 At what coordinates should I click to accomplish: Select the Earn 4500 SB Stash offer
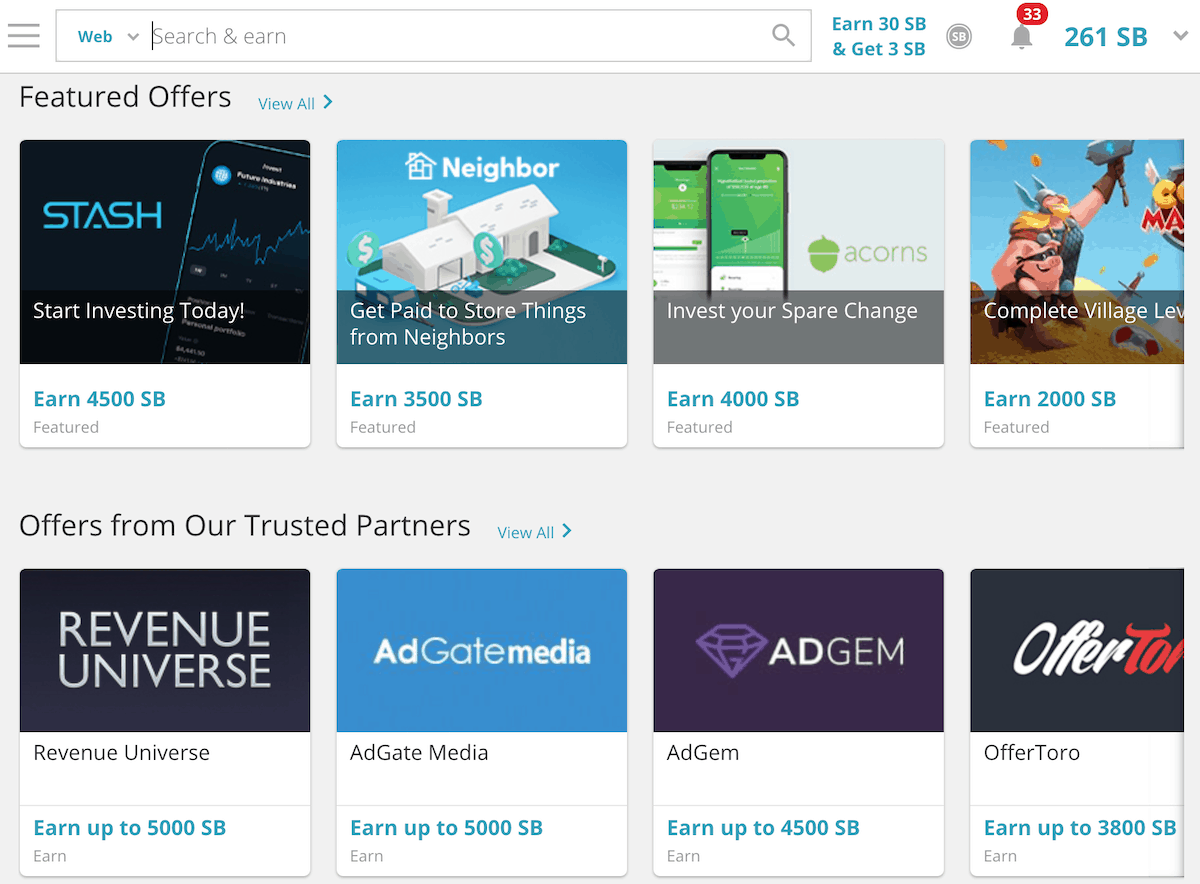[99, 398]
